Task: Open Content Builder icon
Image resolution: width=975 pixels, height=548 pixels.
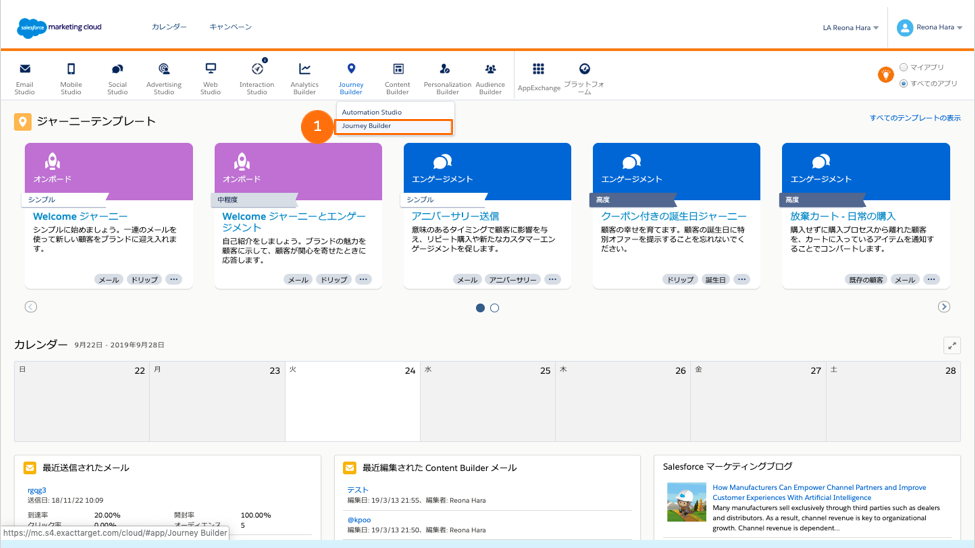Action: click(x=398, y=68)
